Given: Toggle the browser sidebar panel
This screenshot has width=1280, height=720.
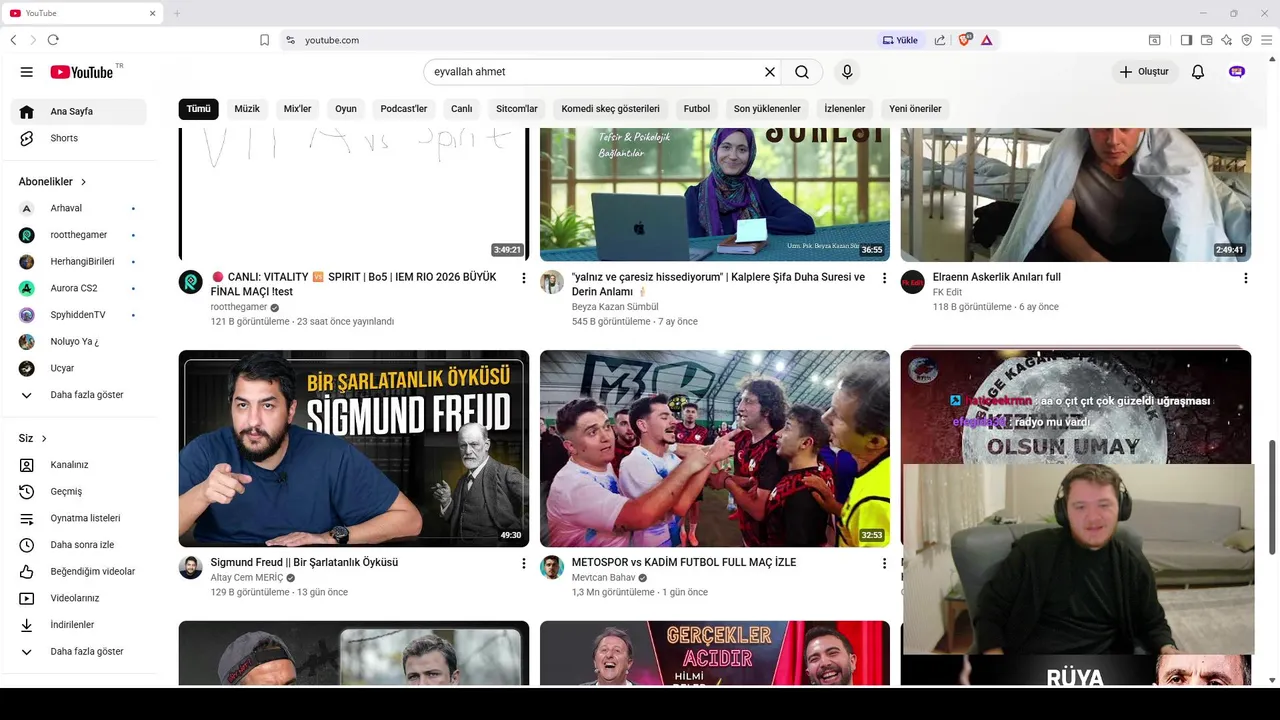Looking at the screenshot, I should point(1186,40).
